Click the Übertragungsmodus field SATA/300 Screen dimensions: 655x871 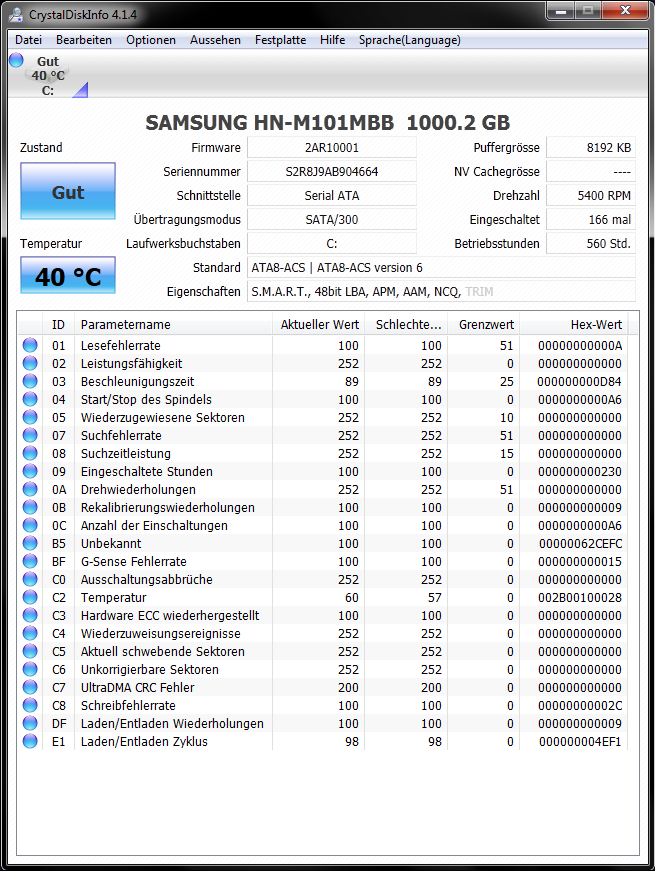pyautogui.click(x=332, y=219)
